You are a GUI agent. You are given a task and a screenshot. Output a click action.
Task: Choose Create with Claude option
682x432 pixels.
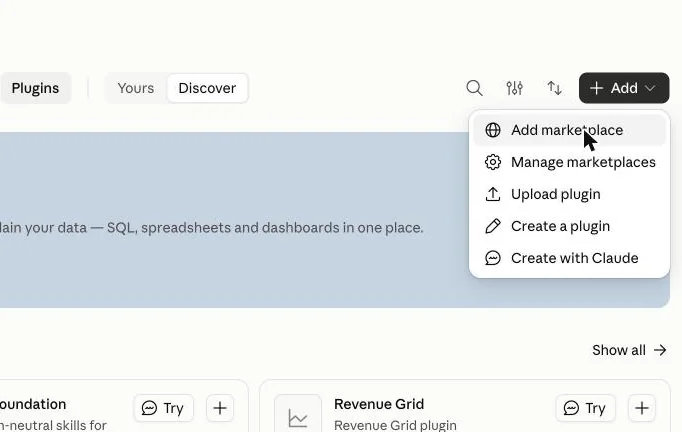click(x=569, y=258)
